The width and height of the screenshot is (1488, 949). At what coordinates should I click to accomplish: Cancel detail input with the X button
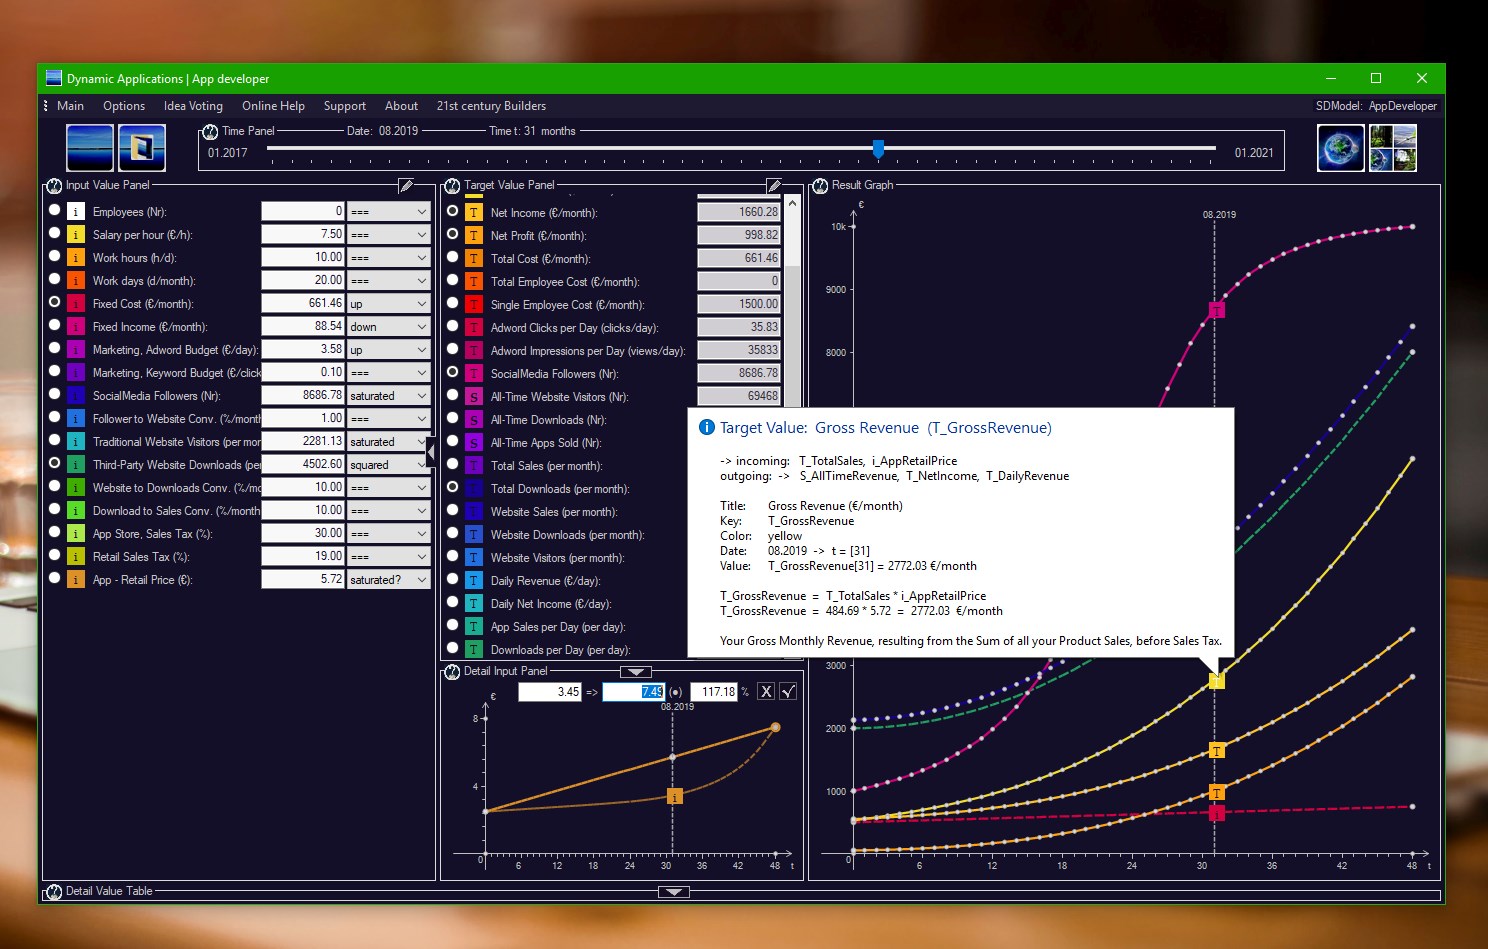[765, 691]
